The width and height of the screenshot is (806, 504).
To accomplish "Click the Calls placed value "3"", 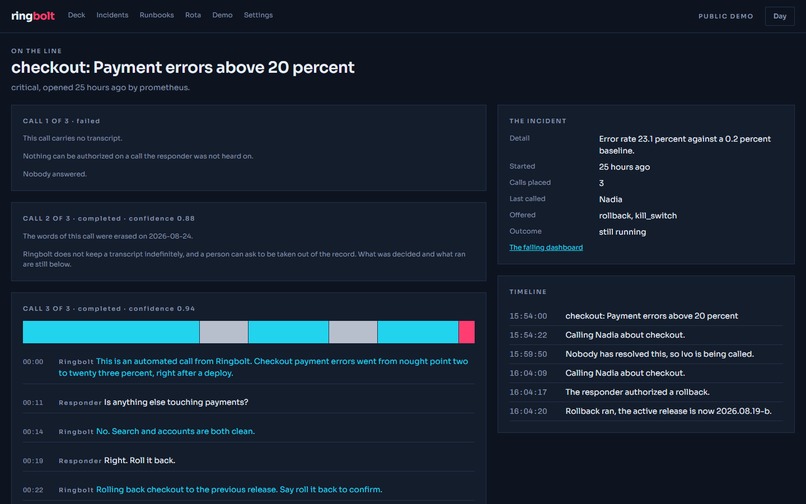I will [x=601, y=183].
